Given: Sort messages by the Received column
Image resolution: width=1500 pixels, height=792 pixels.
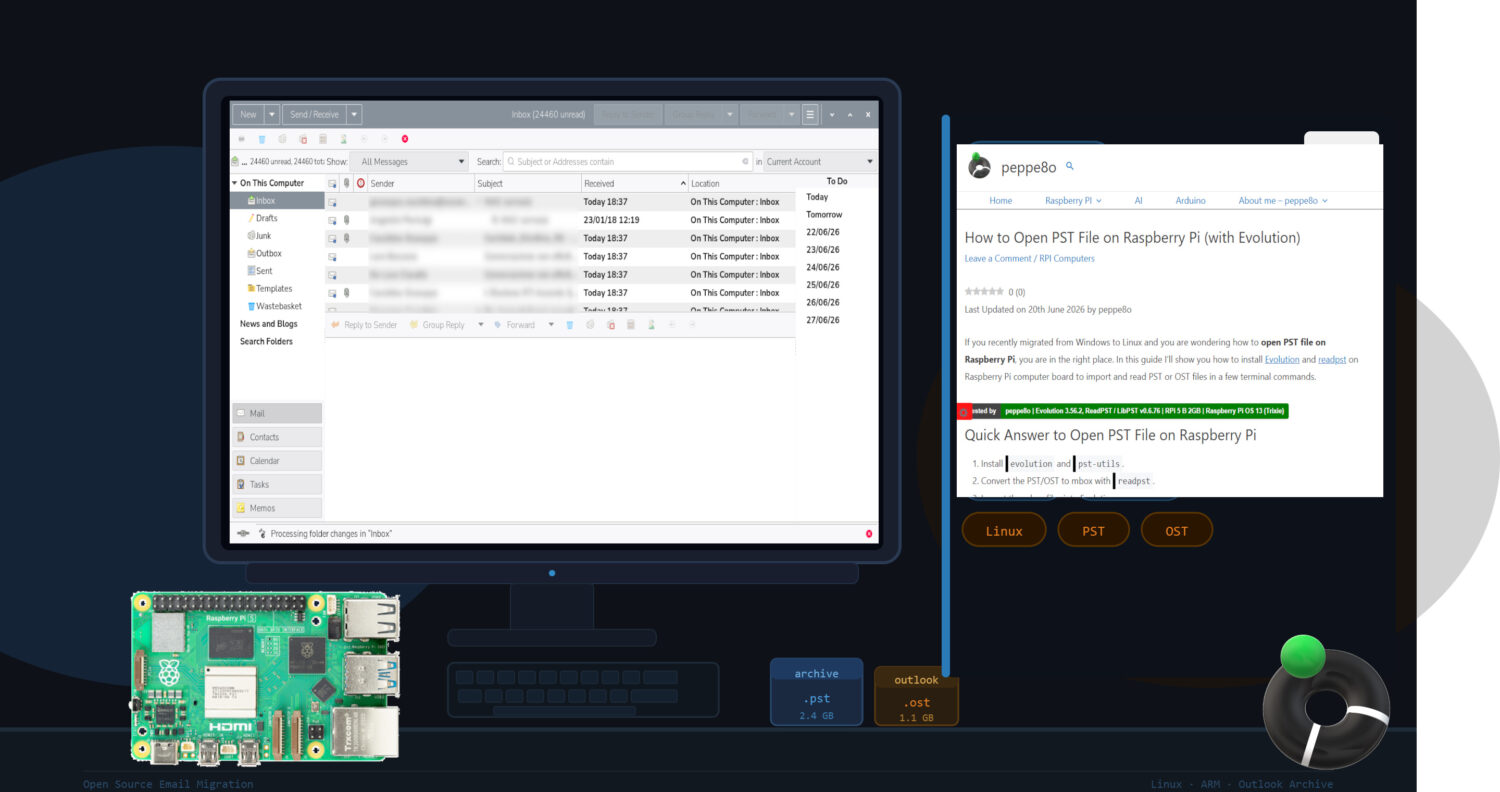Looking at the screenshot, I should coord(634,184).
